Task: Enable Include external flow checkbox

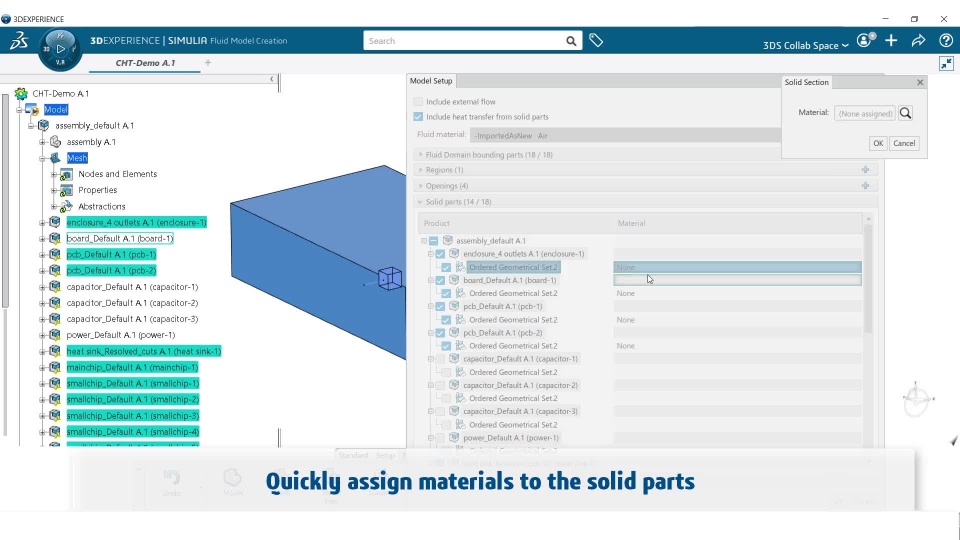Action: tap(418, 102)
